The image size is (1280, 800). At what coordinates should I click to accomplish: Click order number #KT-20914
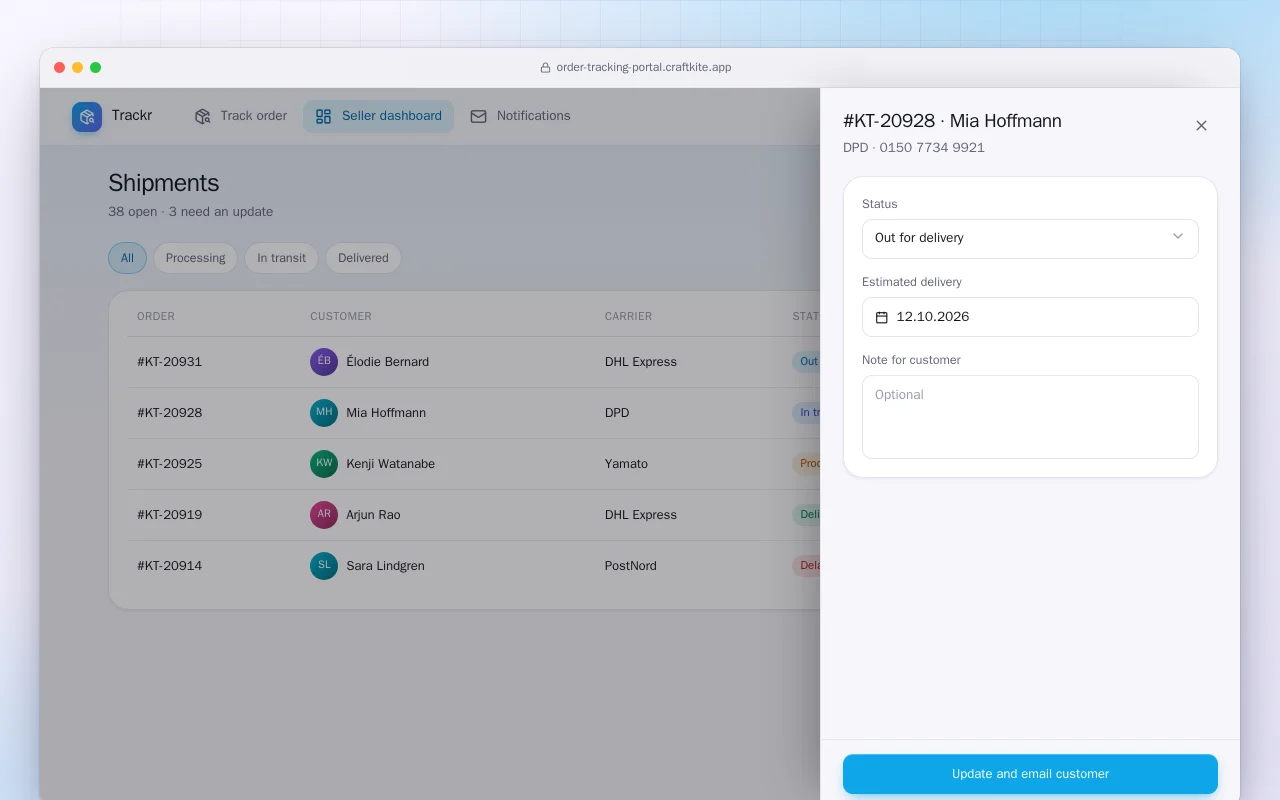pyautogui.click(x=169, y=566)
